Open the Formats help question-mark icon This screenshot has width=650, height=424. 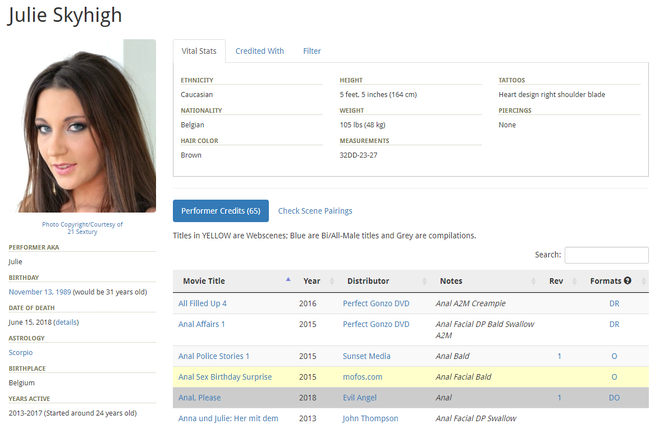coord(627,281)
